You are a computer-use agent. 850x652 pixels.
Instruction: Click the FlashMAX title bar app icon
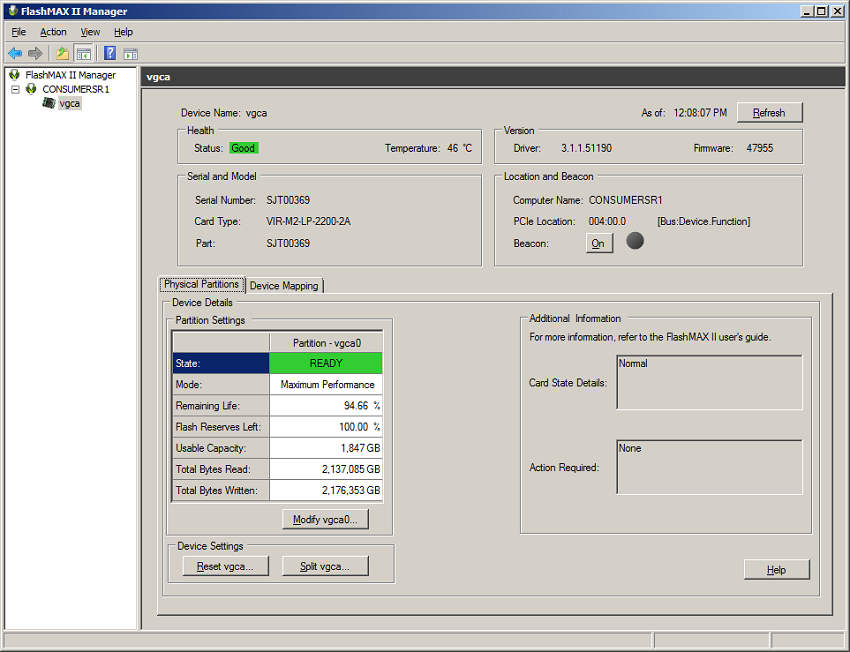[x=13, y=11]
